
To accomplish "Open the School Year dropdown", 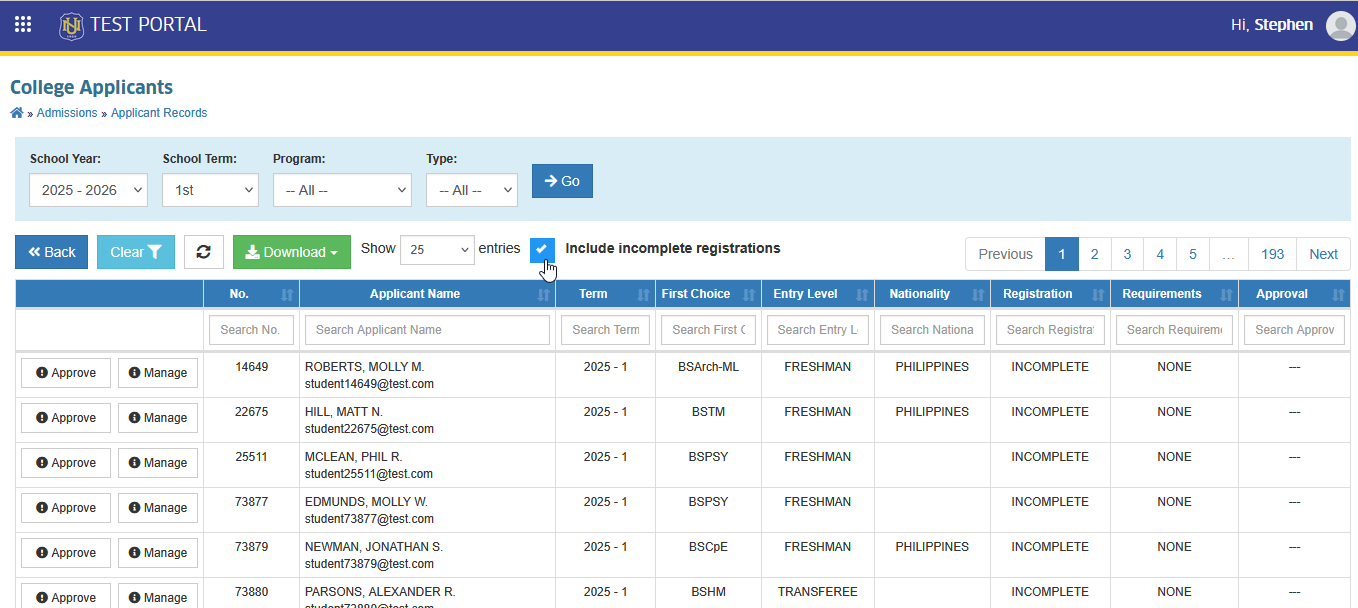I will [88, 190].
